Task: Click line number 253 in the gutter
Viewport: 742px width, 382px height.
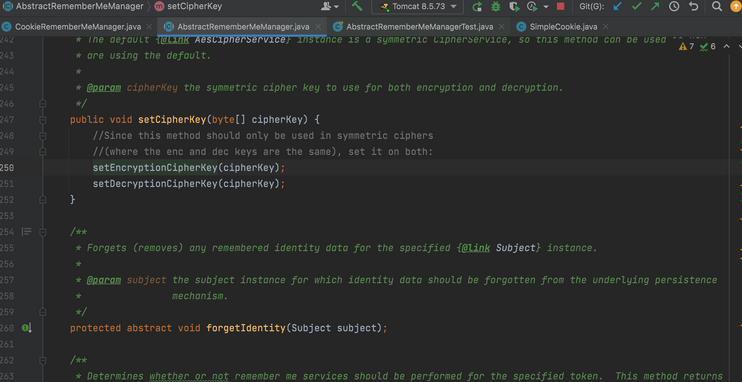Action: pos(8,216)
